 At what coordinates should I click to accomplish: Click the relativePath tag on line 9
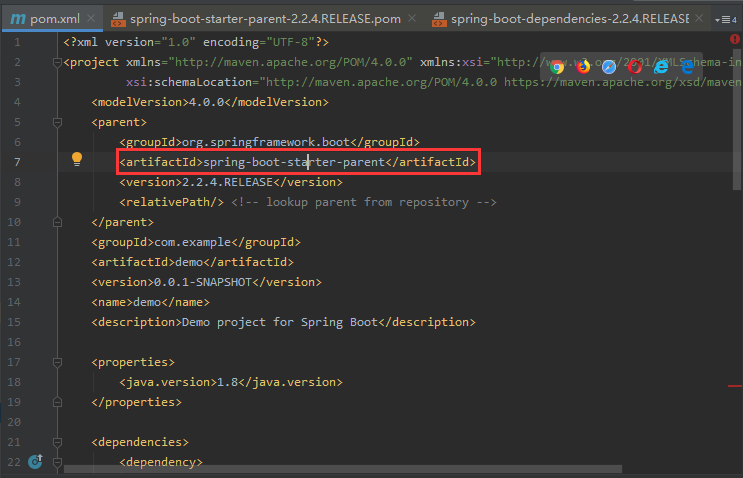point(172,202)
